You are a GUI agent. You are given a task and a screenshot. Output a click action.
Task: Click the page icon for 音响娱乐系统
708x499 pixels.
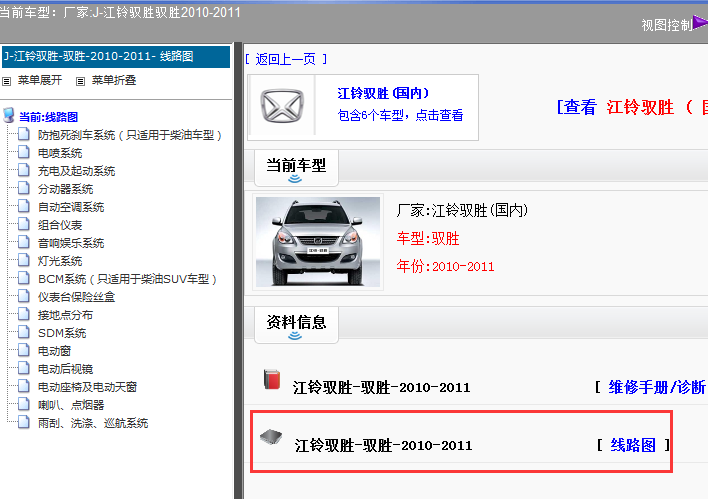pyautogui.click(x=24, y=243)
